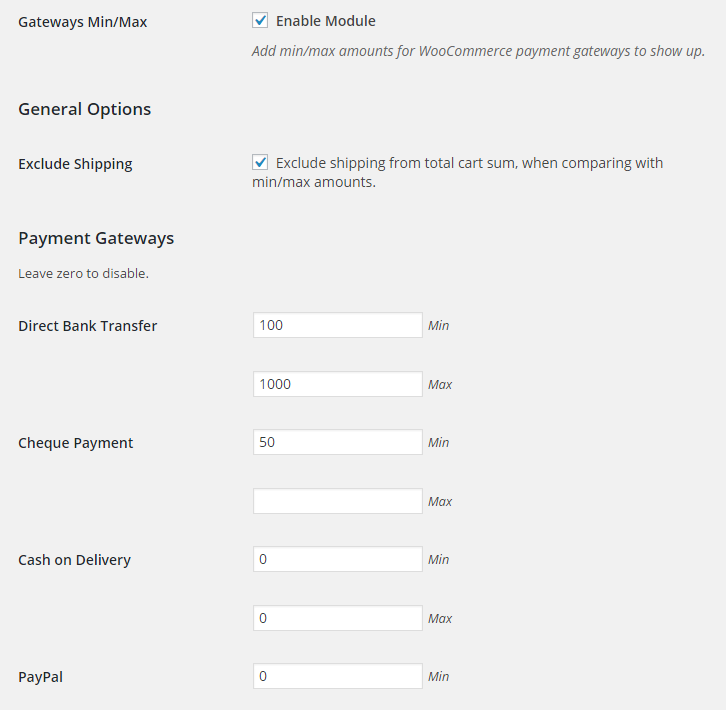This screenshot has width=726, height=710.
Task: Focus the Cash on Delivery Min field
Action: pos(338,559)
